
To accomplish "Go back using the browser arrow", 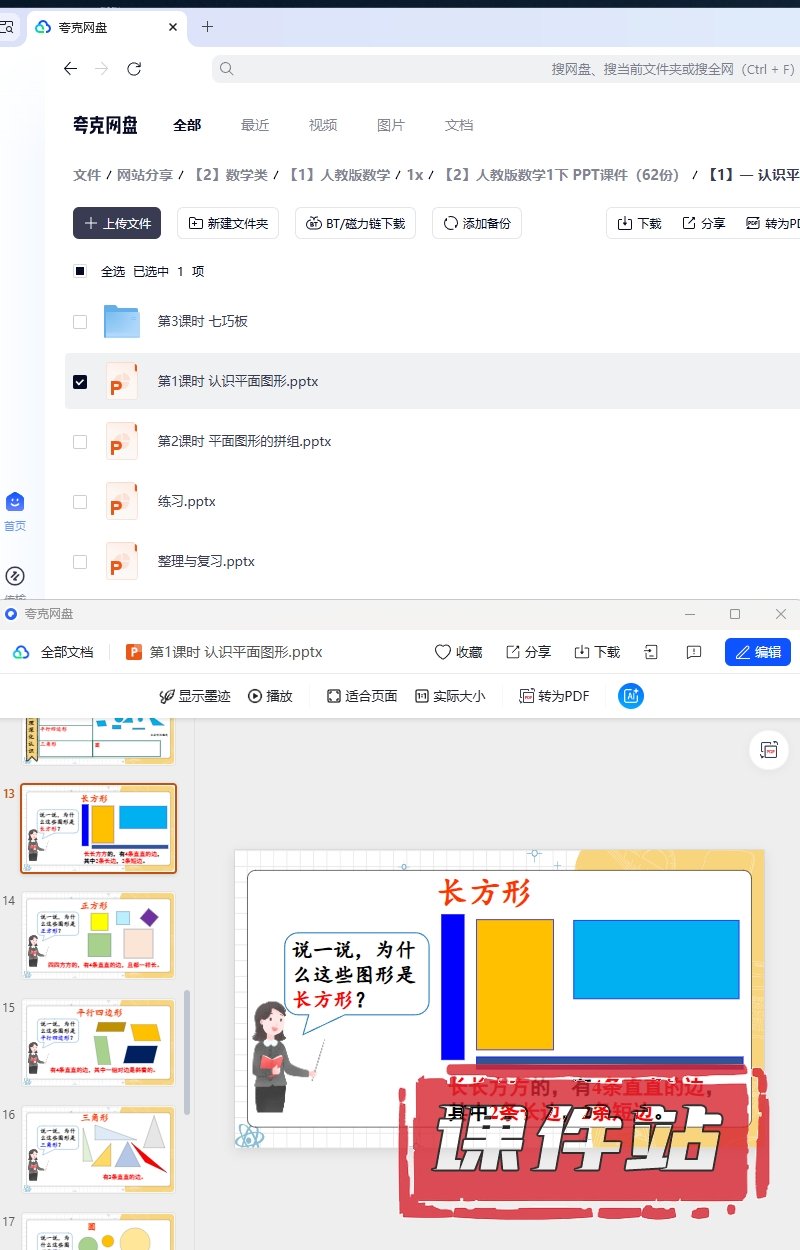I will click(x=70, y=69).
